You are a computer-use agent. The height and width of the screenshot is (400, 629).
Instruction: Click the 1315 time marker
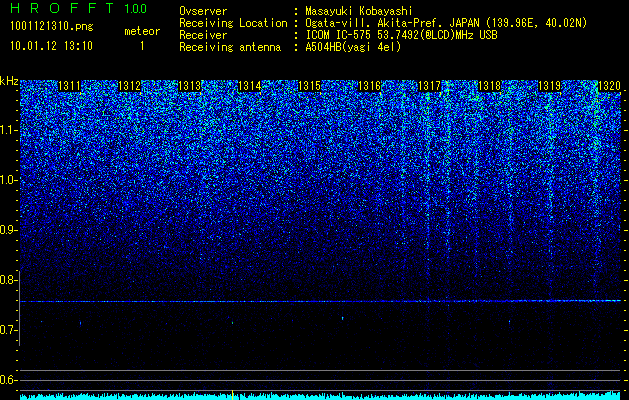point(310,86)
